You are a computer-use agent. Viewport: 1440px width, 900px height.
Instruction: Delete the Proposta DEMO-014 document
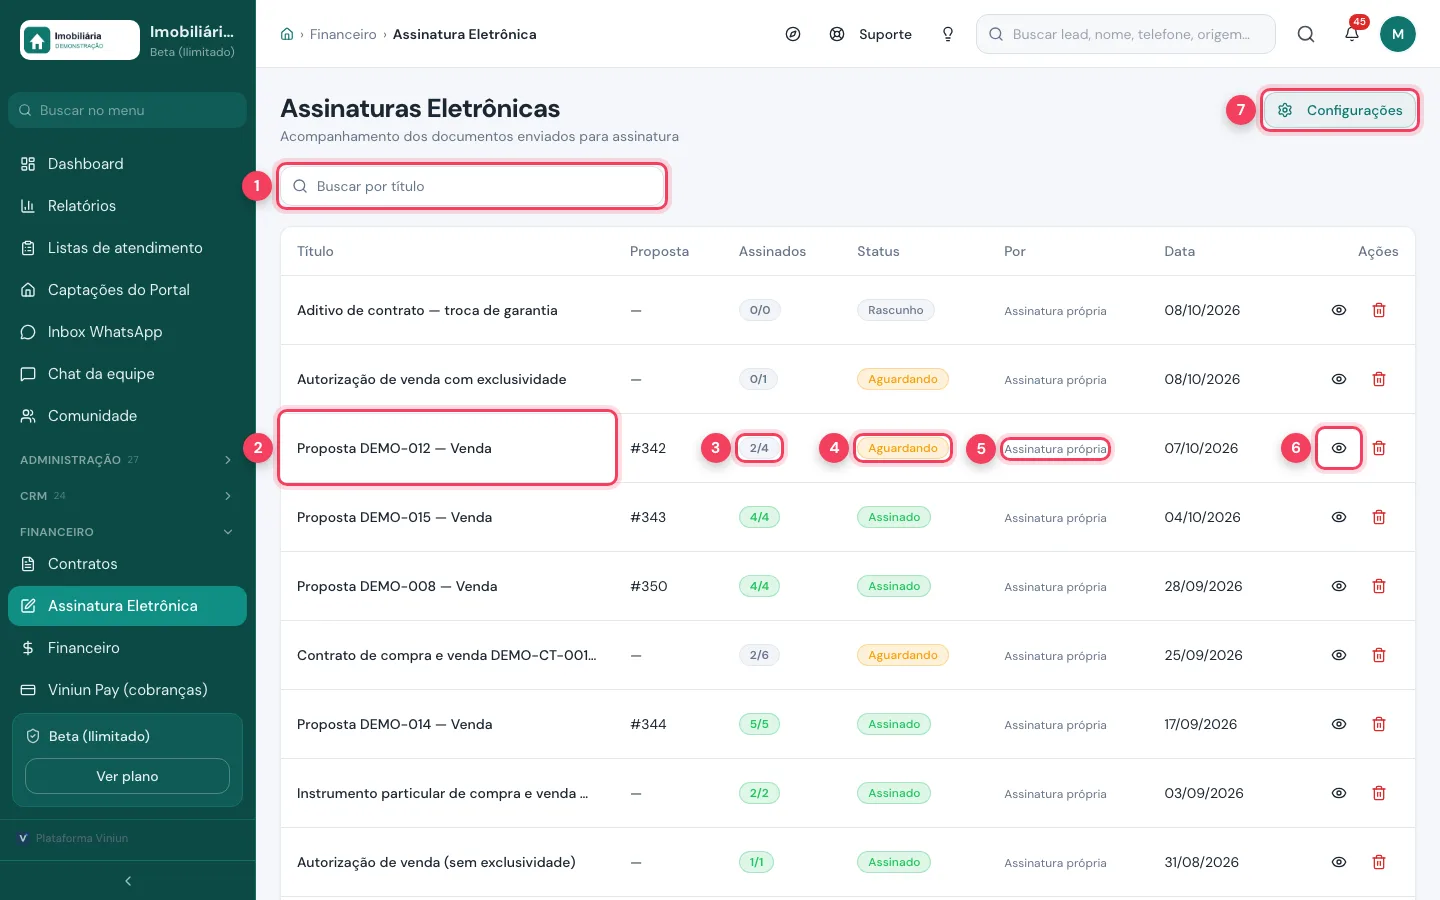(x=1379, y=724)
